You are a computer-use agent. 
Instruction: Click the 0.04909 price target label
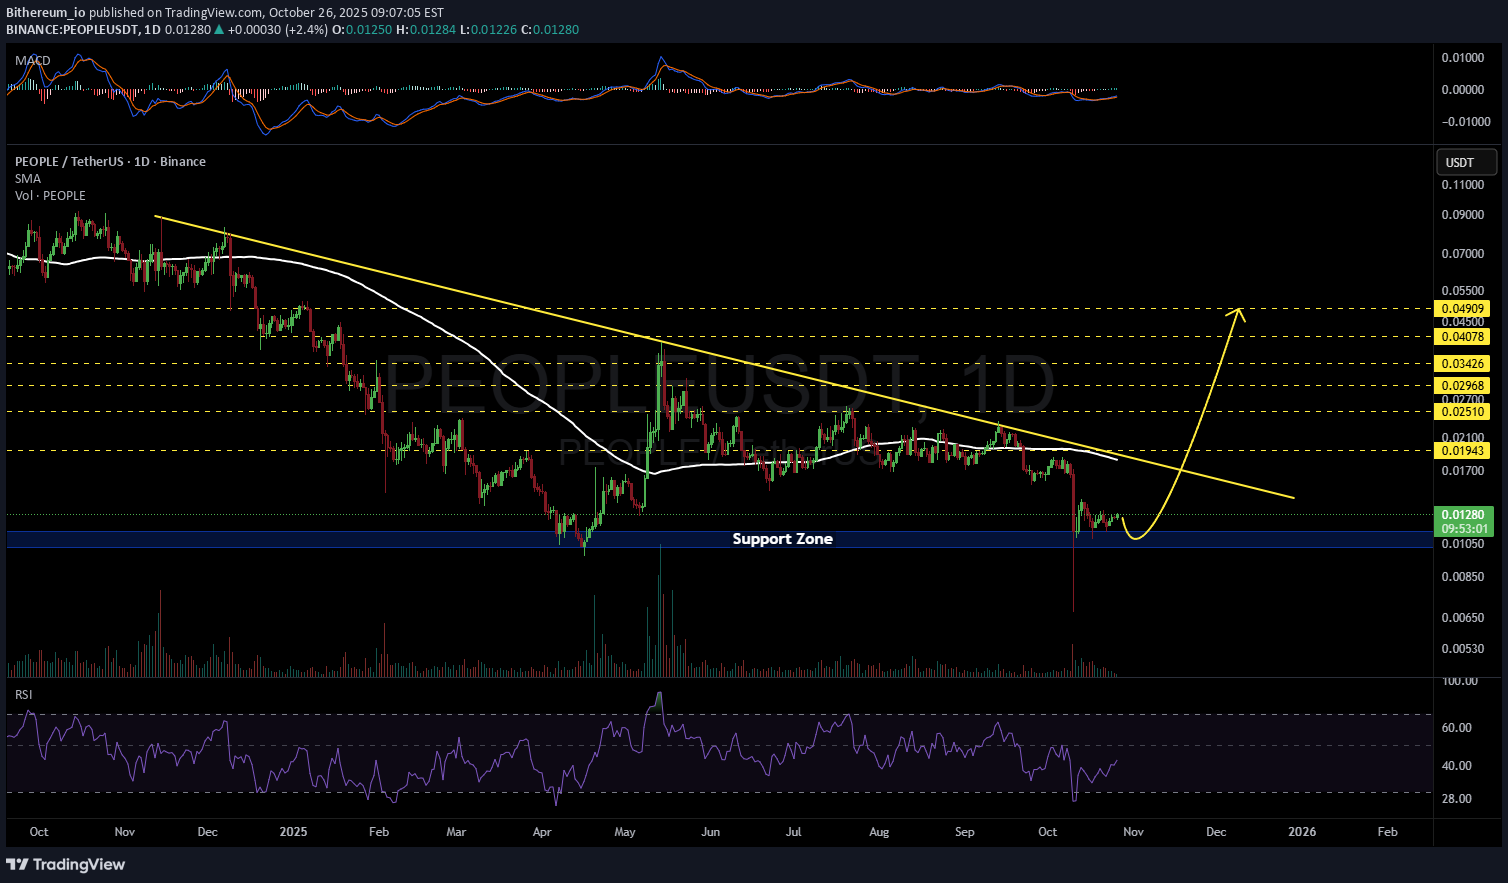click(1462, 309)
